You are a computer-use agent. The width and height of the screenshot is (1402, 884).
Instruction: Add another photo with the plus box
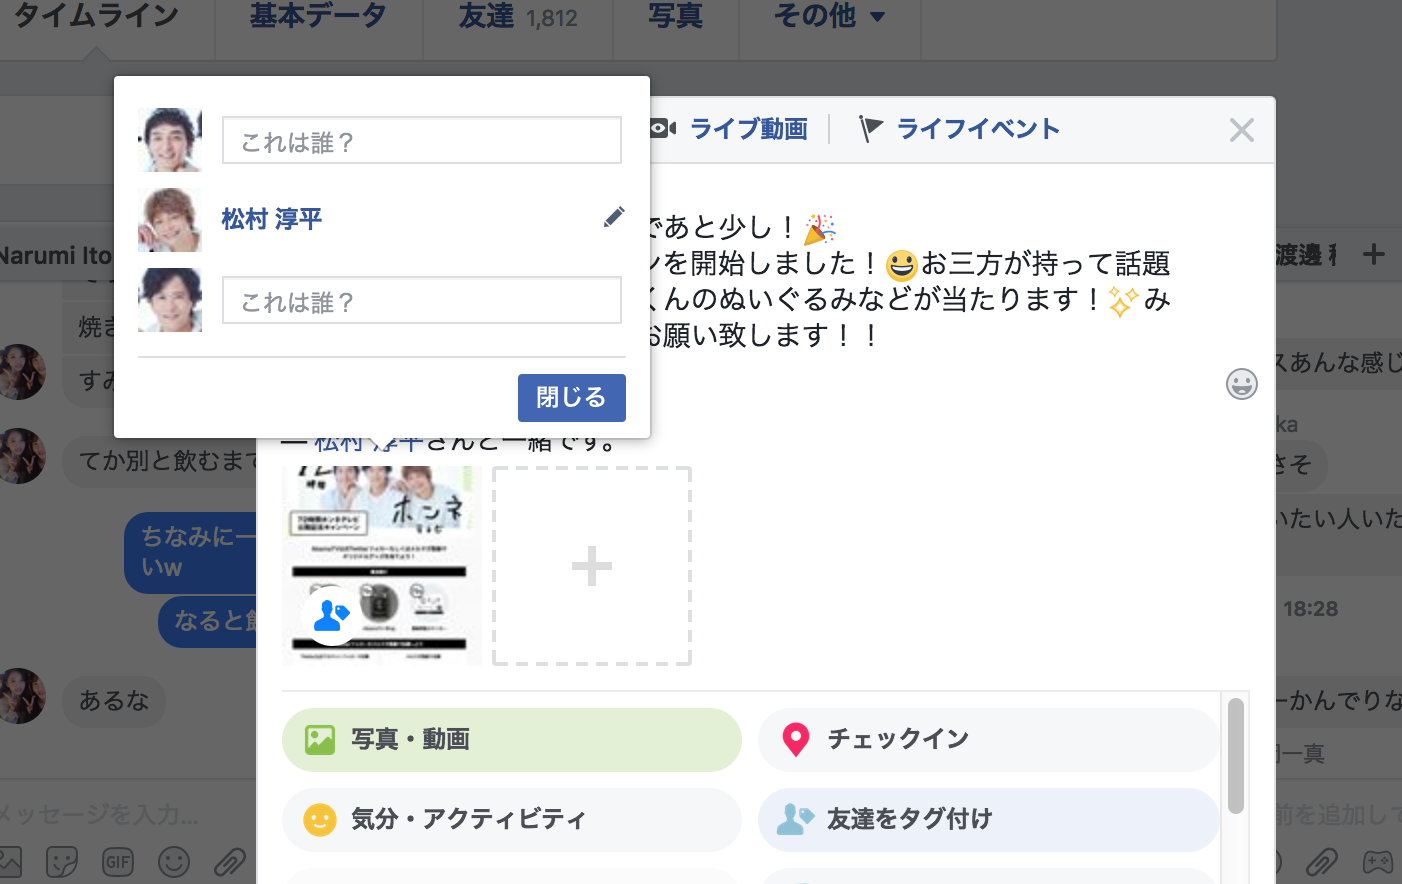coord(592,566)
